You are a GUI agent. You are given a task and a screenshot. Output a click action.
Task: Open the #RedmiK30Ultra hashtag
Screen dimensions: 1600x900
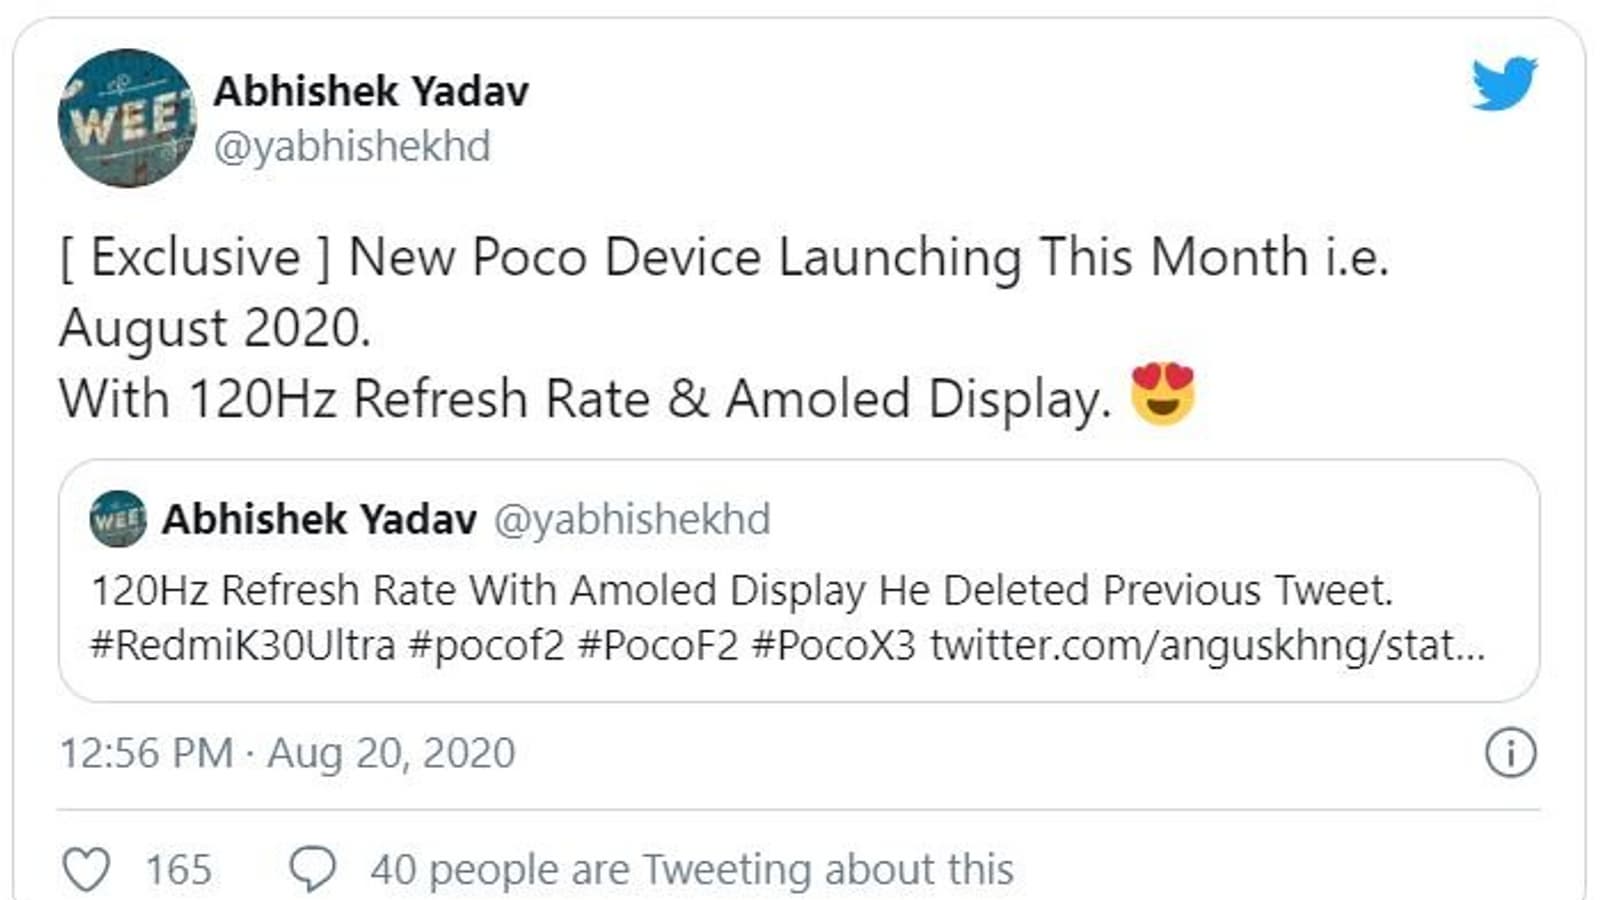[x=243, y=645]
